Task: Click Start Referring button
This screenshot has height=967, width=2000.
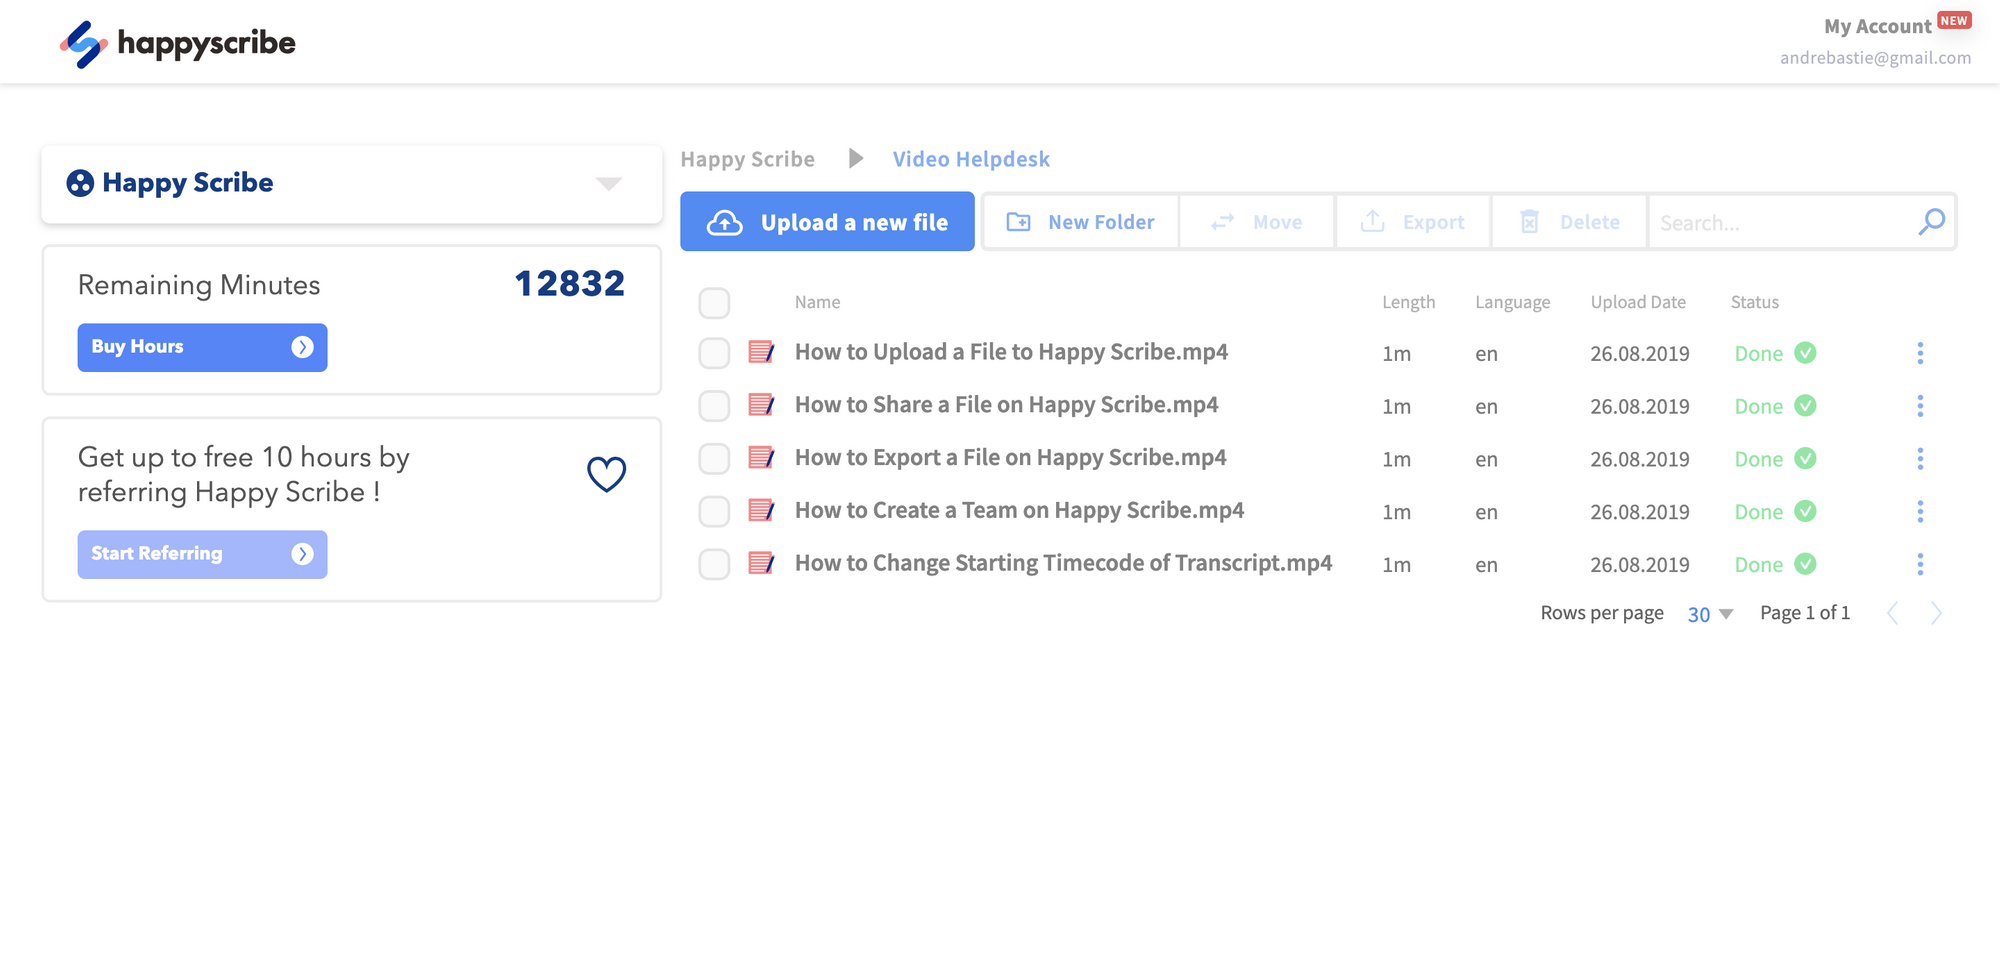Action: click(202, 554)
